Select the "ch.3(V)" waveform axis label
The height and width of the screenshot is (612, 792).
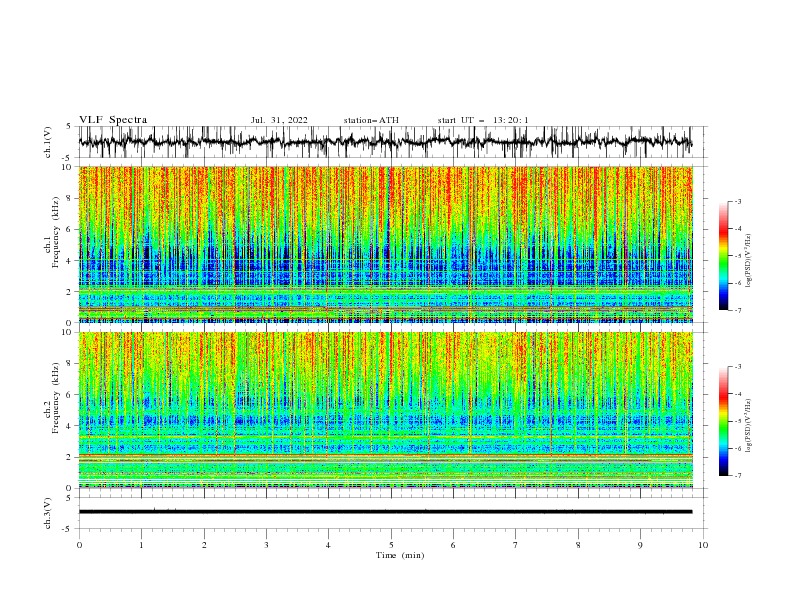[48, 513]
